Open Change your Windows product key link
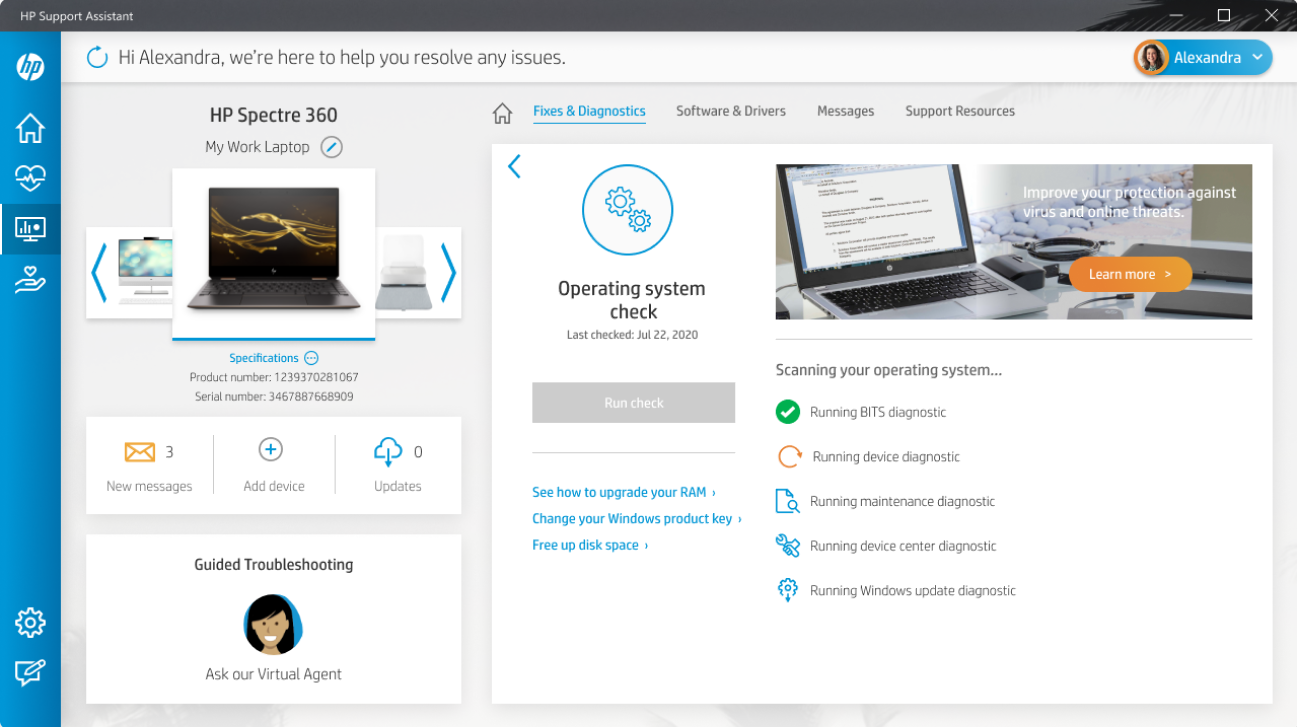This screenshot has width=1297, height=727. [637, 519]
